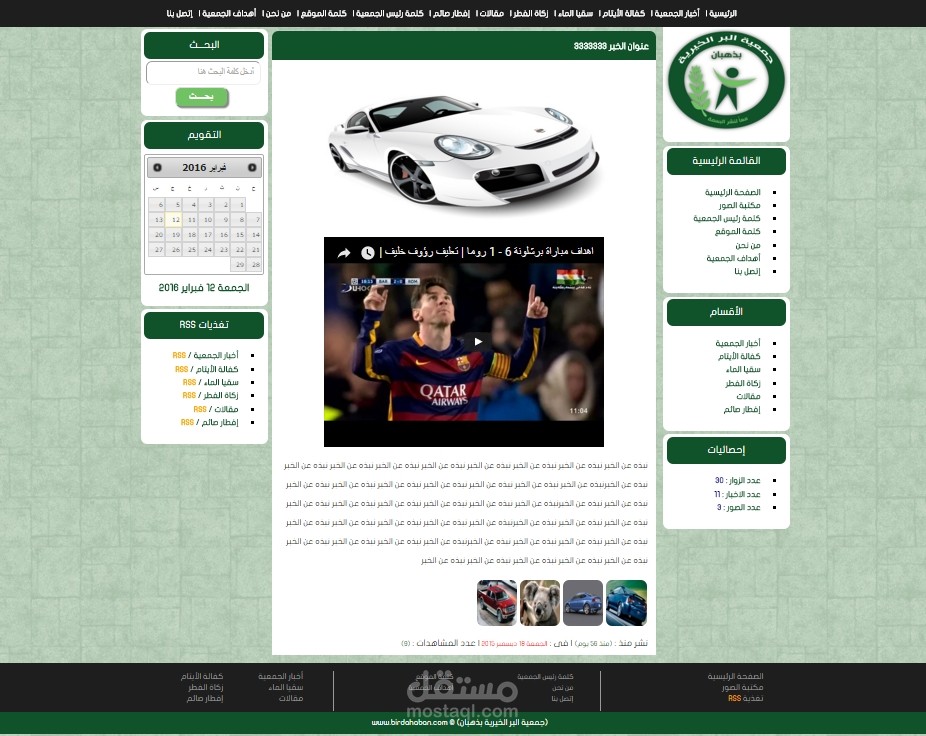Open من نحن in the right sidebar

(x=749, y=245)
